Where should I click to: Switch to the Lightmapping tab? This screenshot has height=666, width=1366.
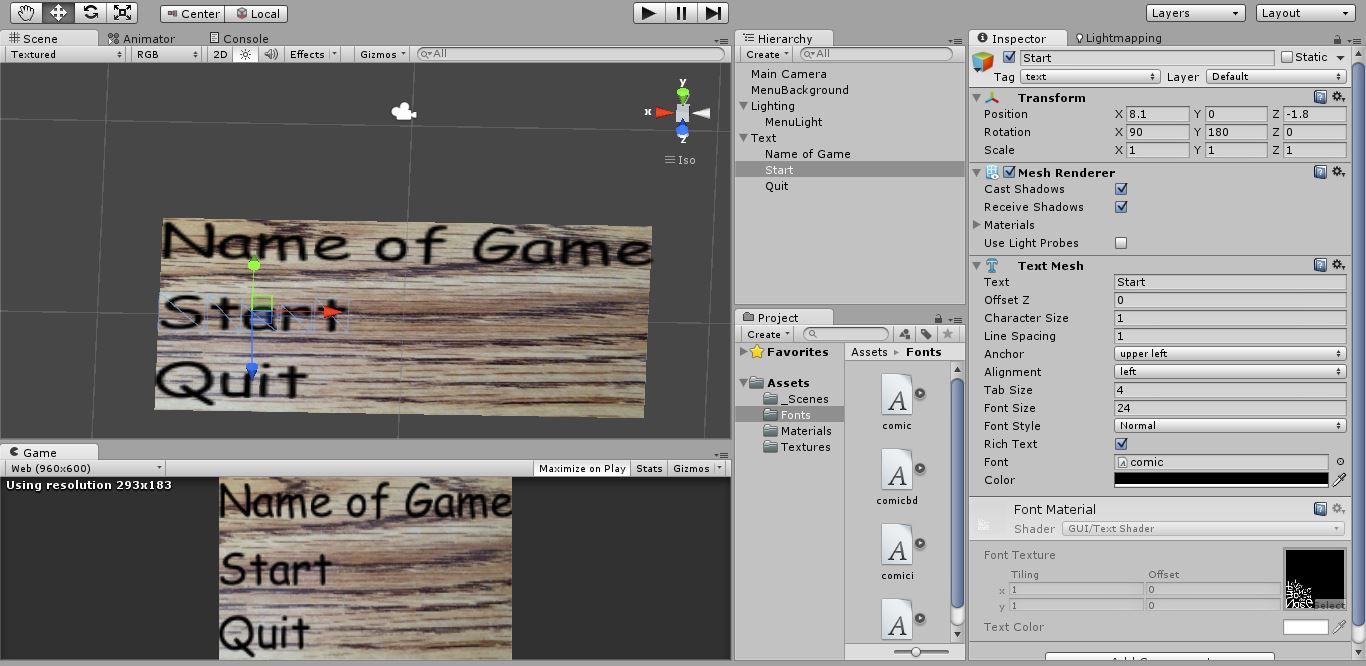pyautogui.click(x=1121, y=37)
